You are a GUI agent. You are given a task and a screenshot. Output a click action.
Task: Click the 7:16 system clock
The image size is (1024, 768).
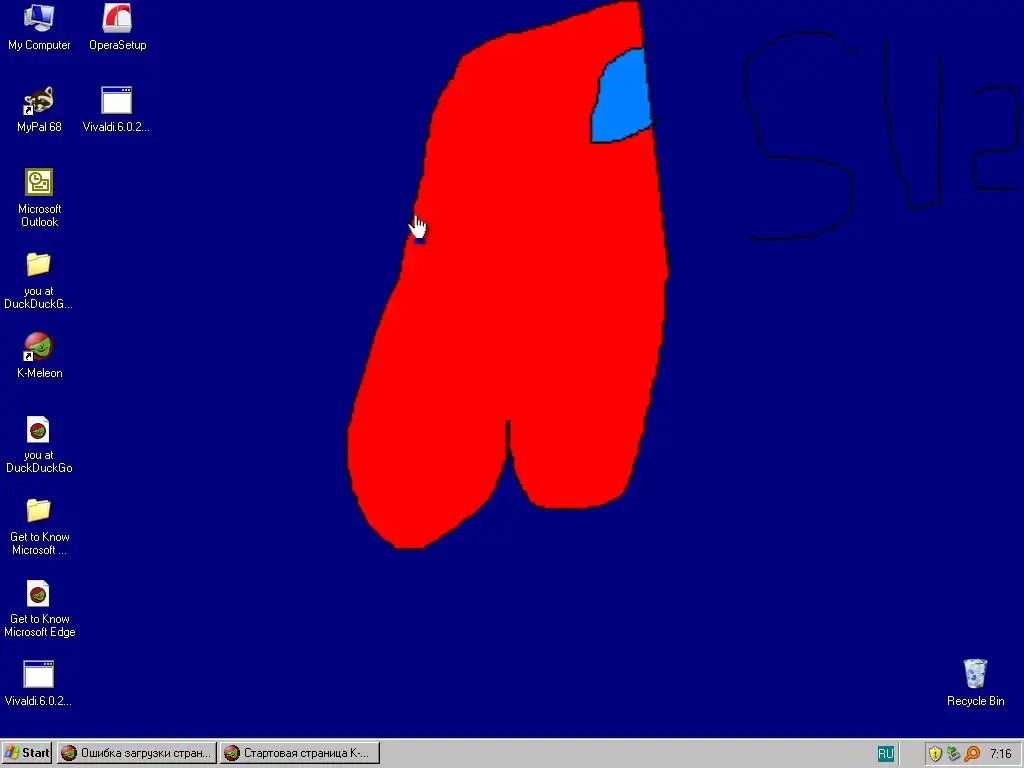1000,754
